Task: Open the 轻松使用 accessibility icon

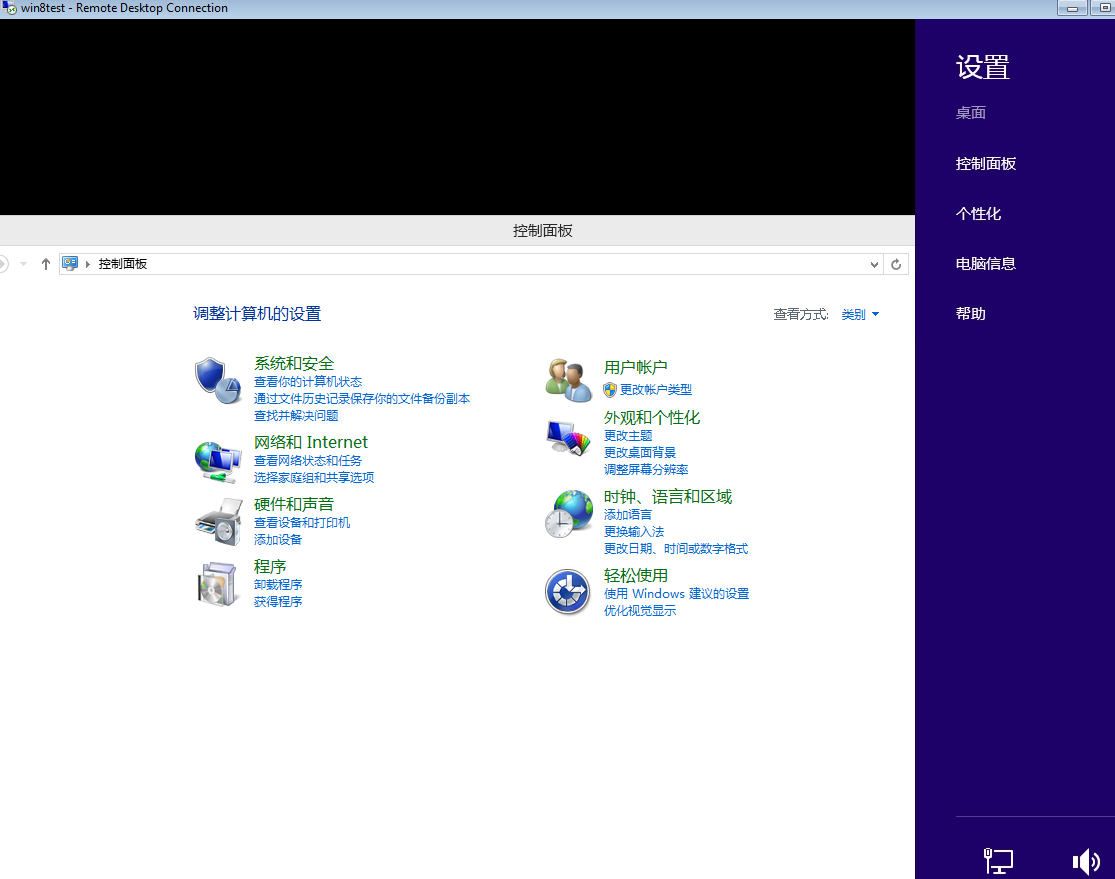Action: [567, 592]
